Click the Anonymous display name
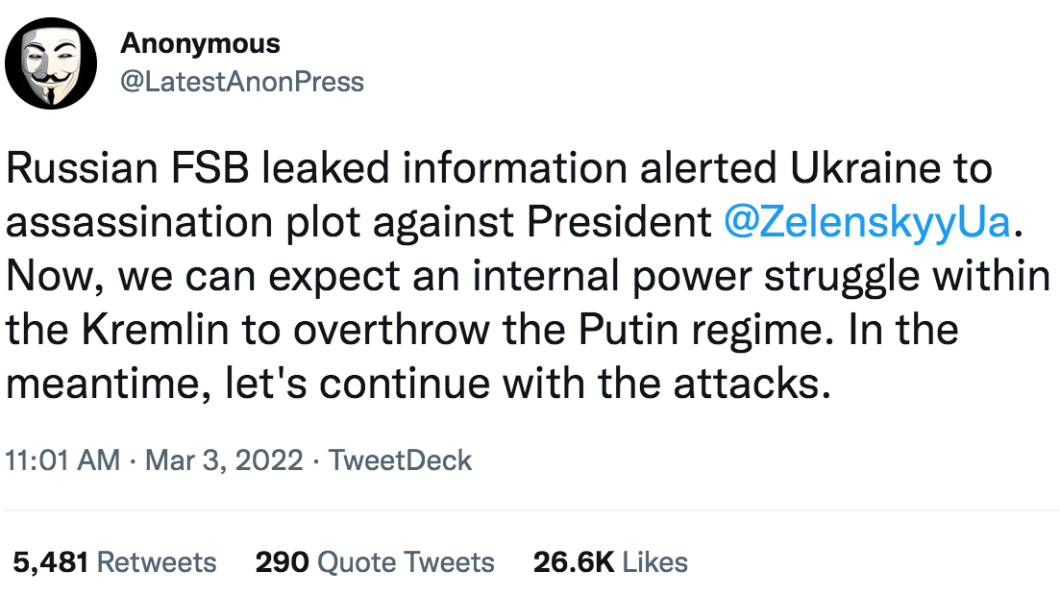Viewport: 1060px width, 596px height. tap(200, 43)
